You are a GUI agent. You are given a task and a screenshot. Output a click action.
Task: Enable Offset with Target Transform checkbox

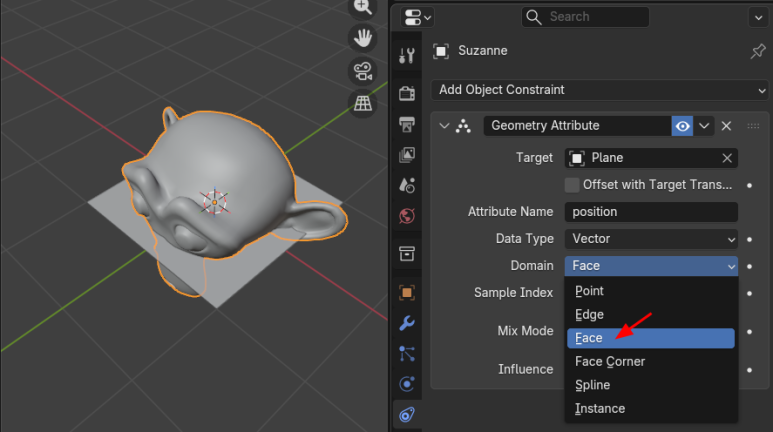click(572, 185)
